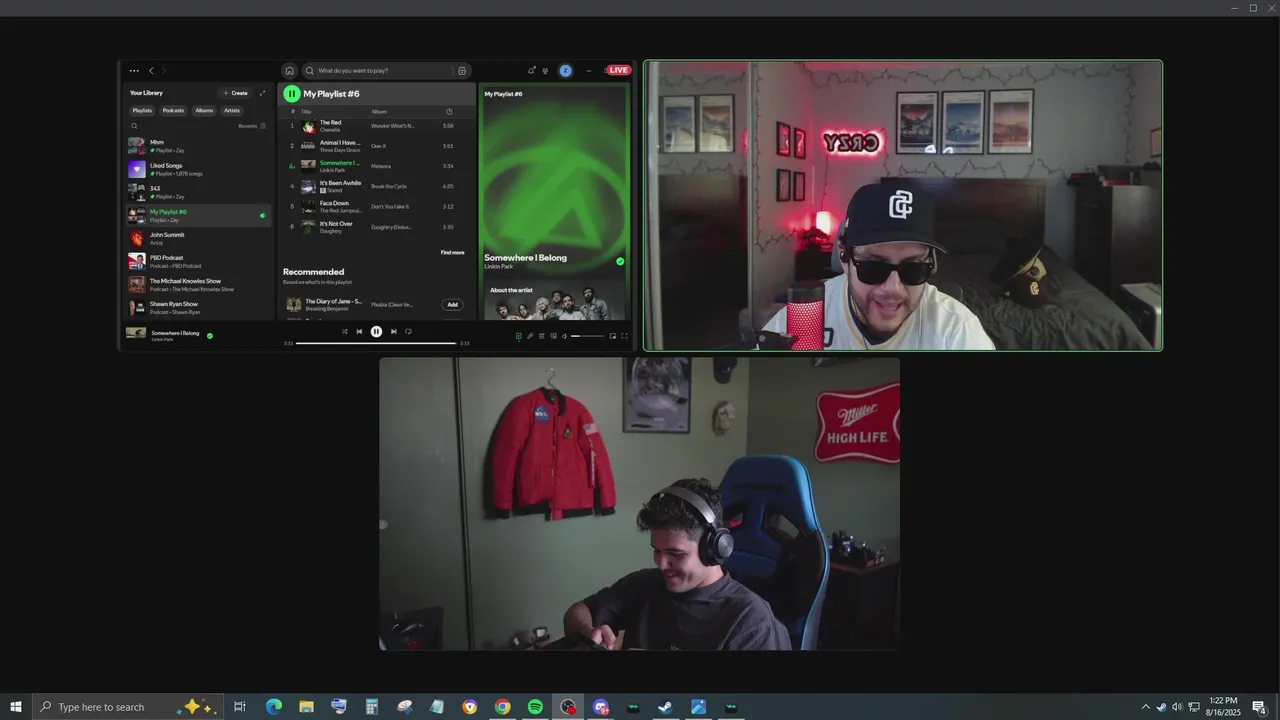Toggle the saved checkmark in bottom player bar

(209, 336)
